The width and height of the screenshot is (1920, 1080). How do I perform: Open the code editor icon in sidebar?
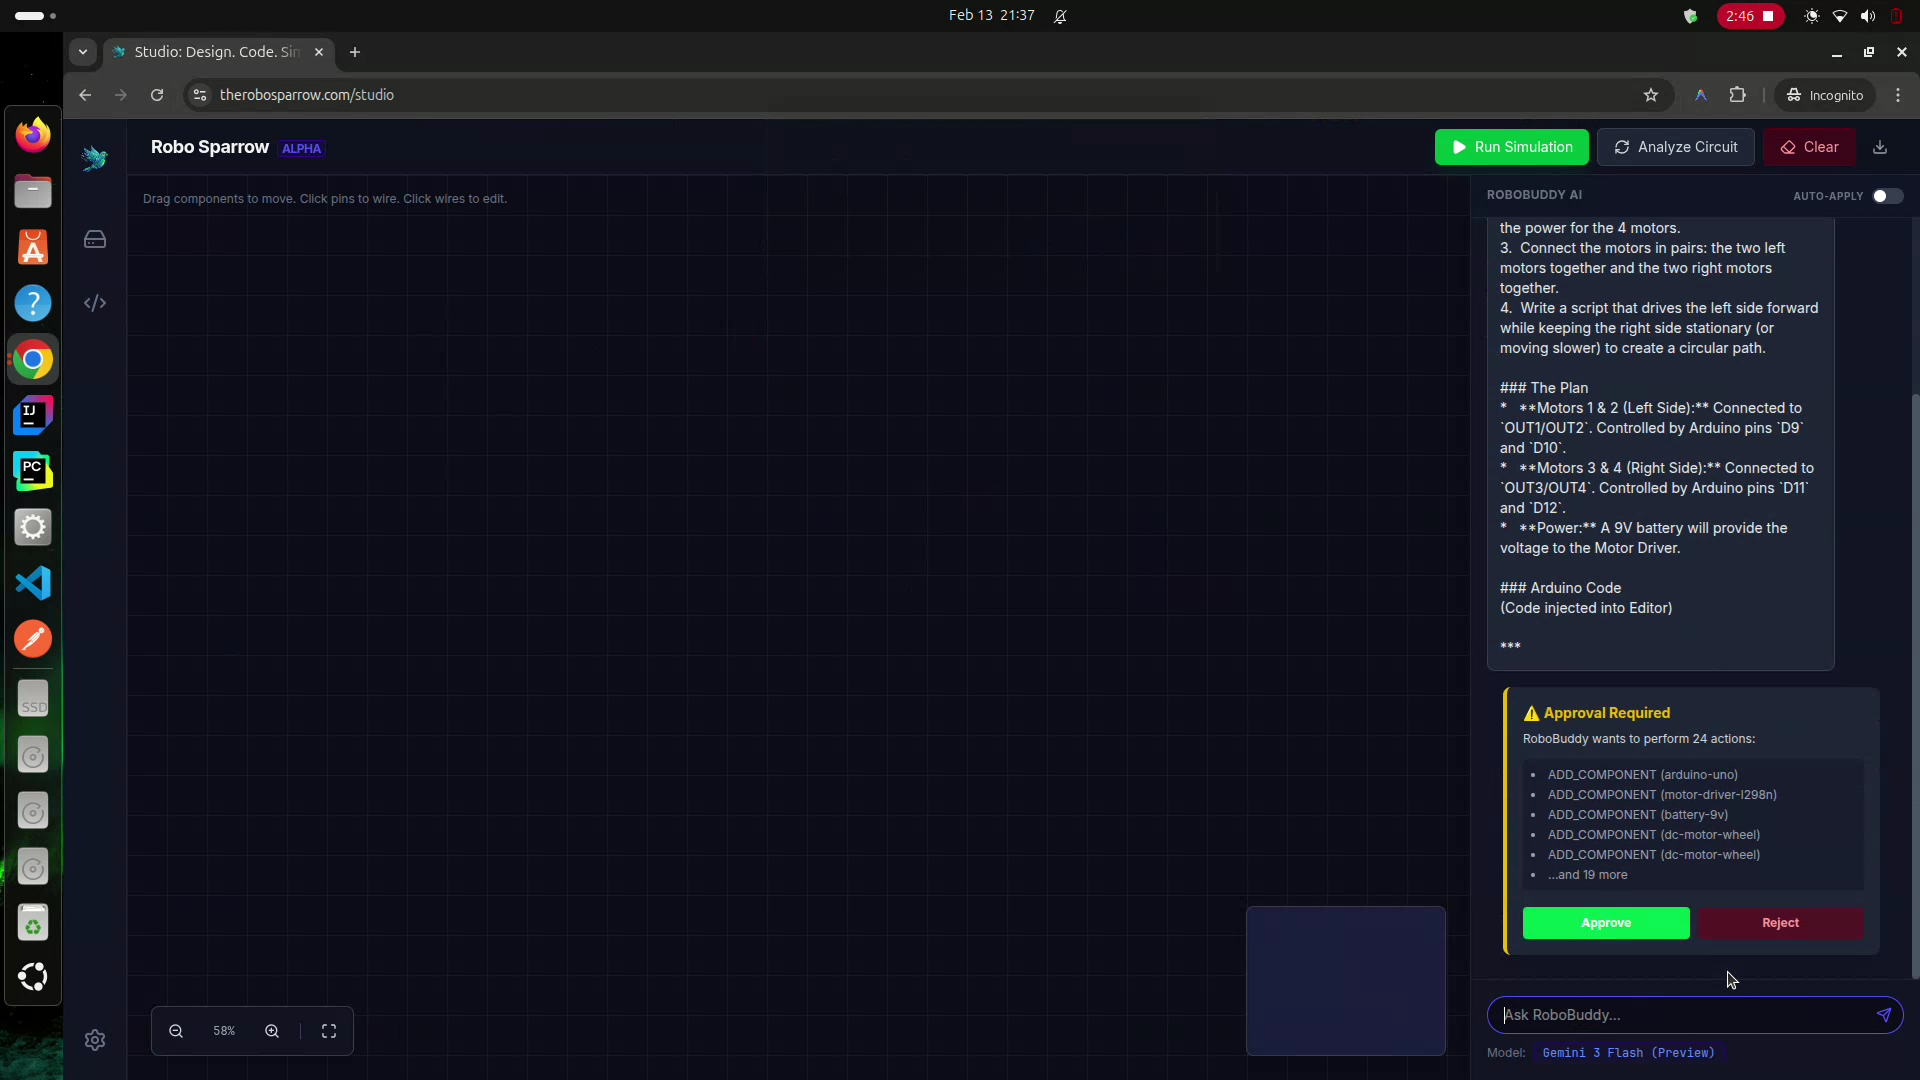[95, 303]
